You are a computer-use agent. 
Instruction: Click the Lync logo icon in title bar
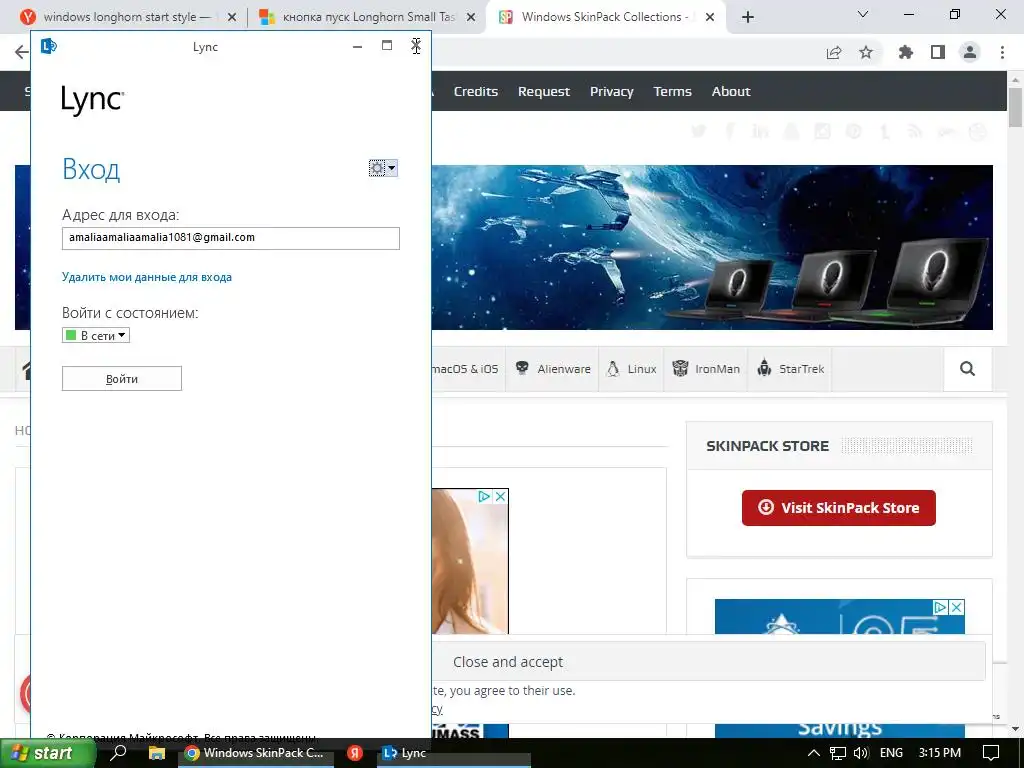pos(49,46)
